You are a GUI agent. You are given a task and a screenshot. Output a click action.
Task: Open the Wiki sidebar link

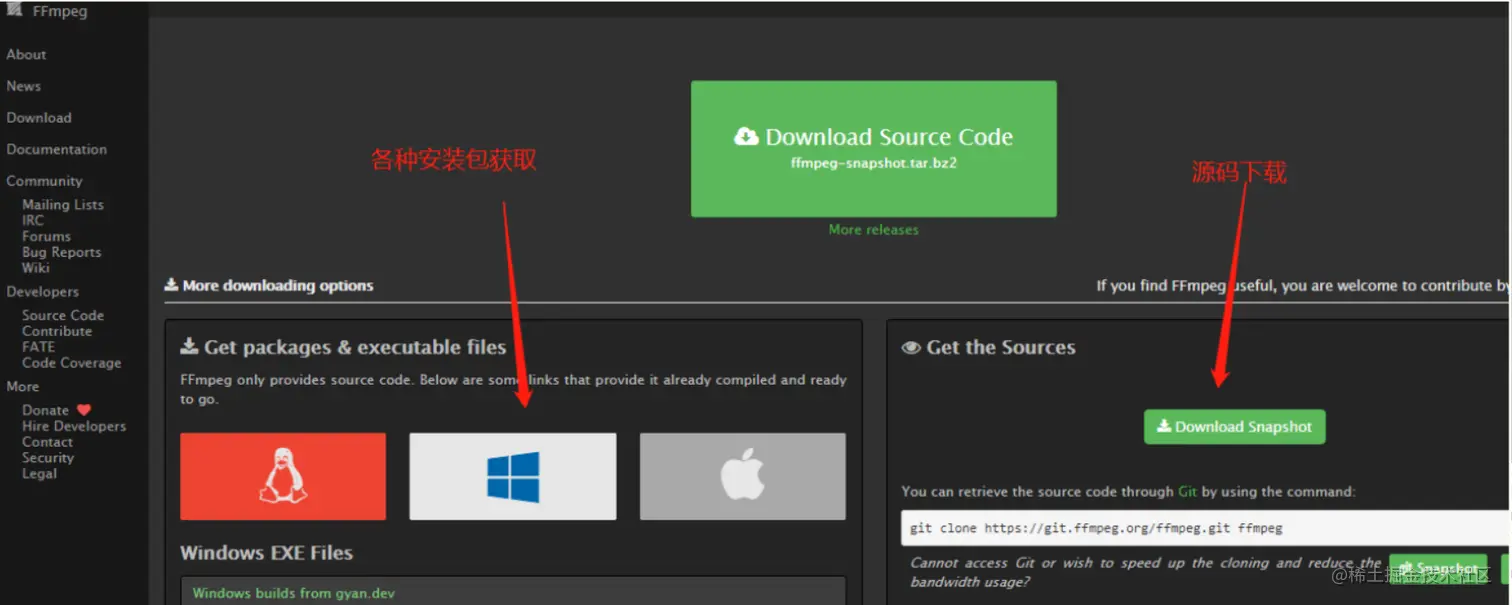tap(35, 268)
